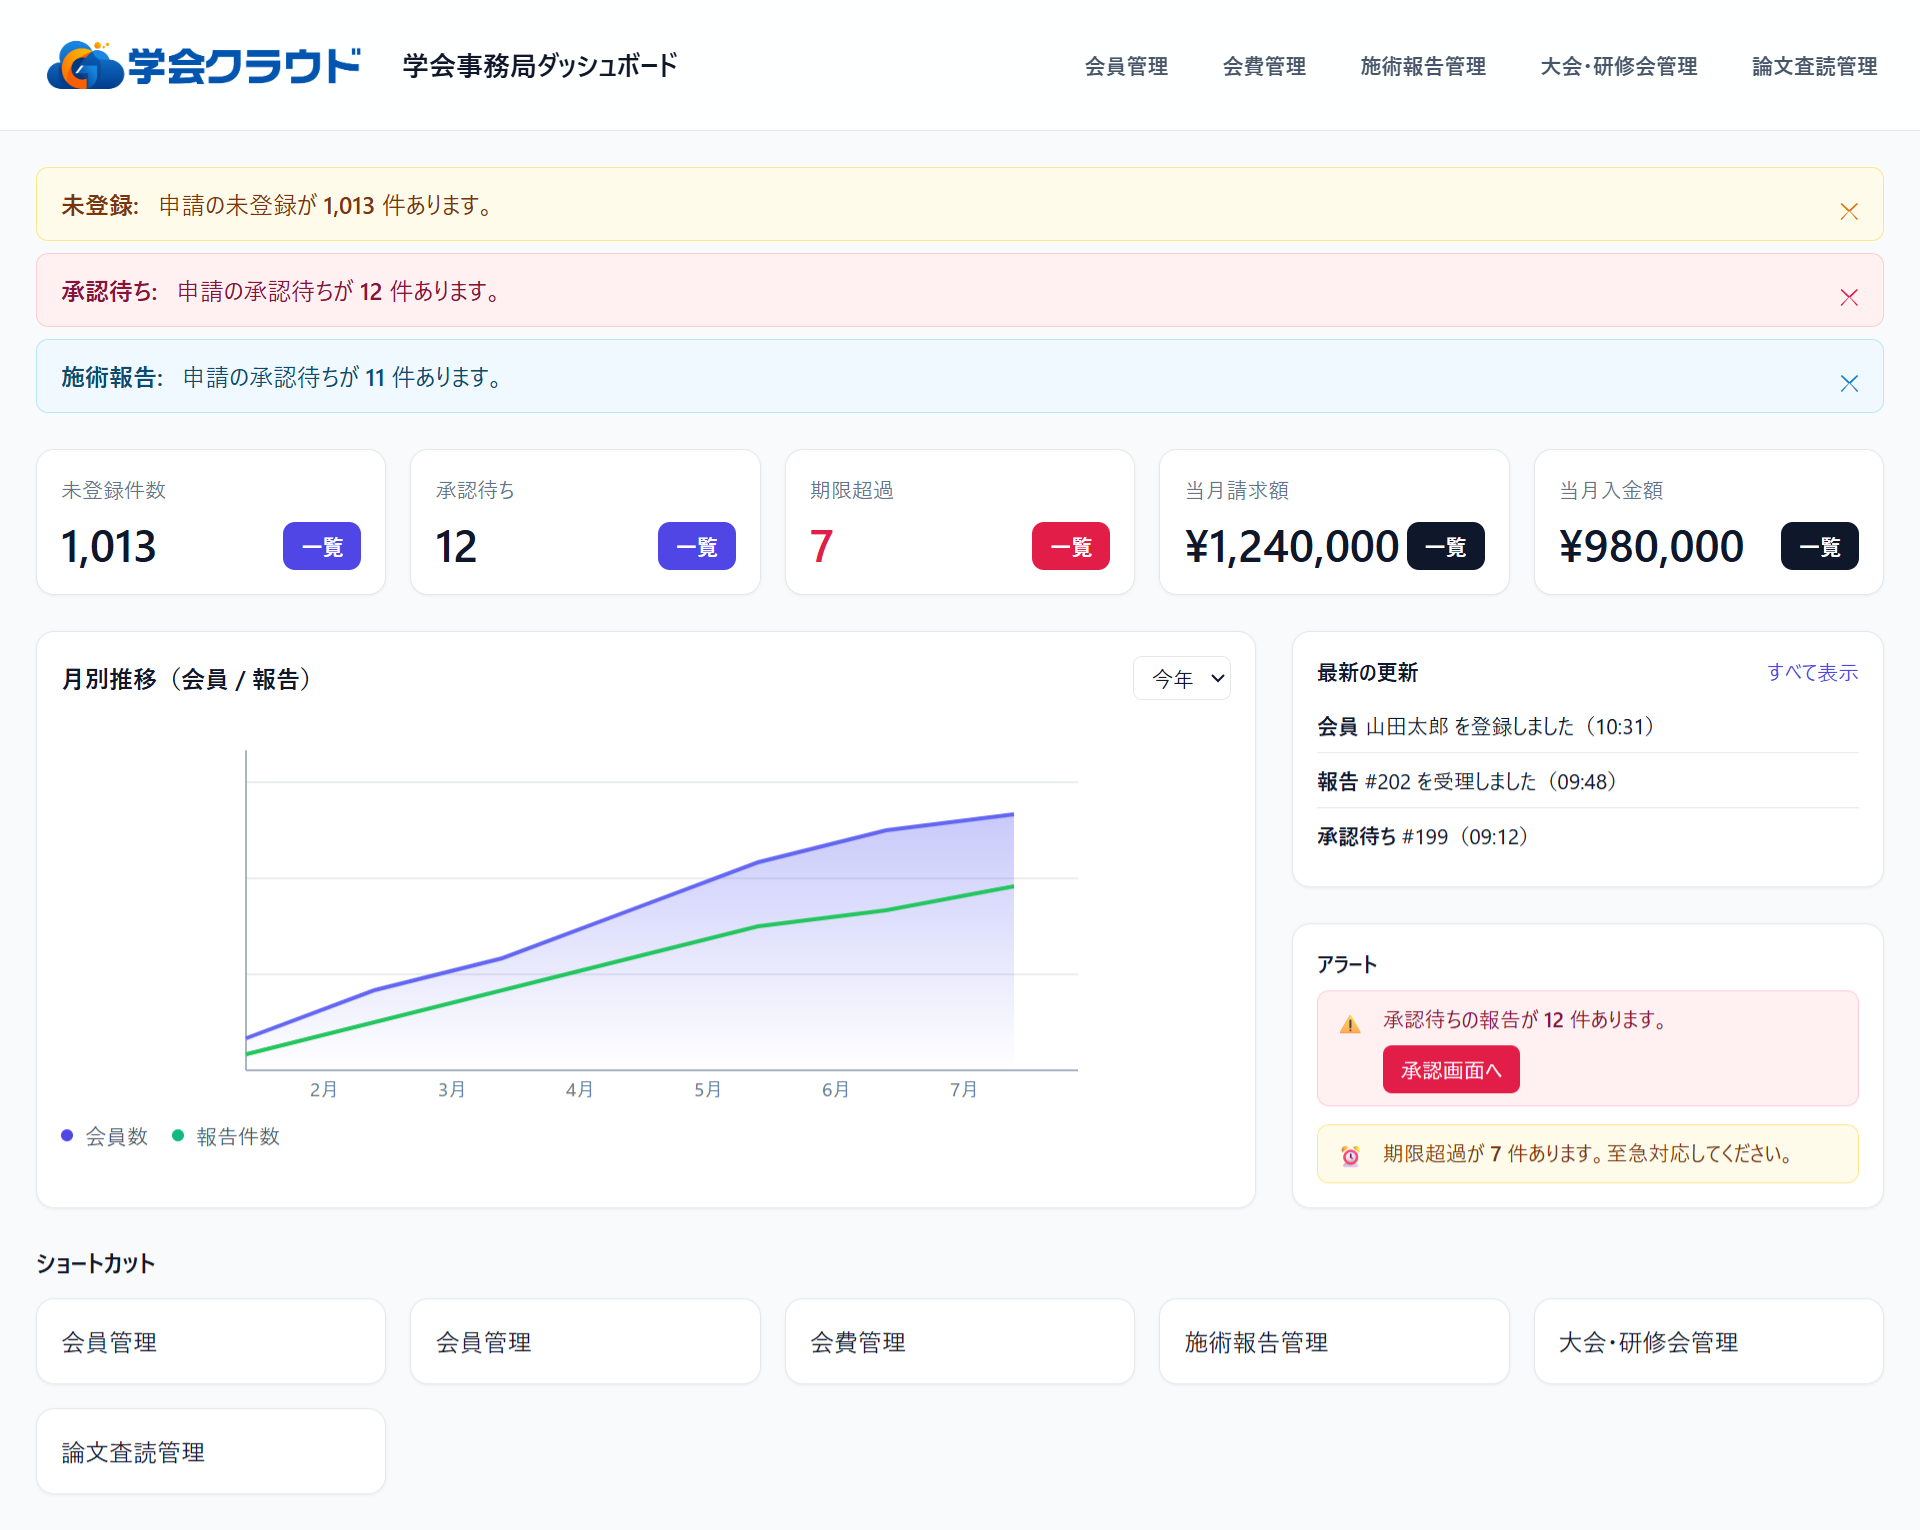Open the 今年 period dropdown on the chart

click(x=1182, y=678)
